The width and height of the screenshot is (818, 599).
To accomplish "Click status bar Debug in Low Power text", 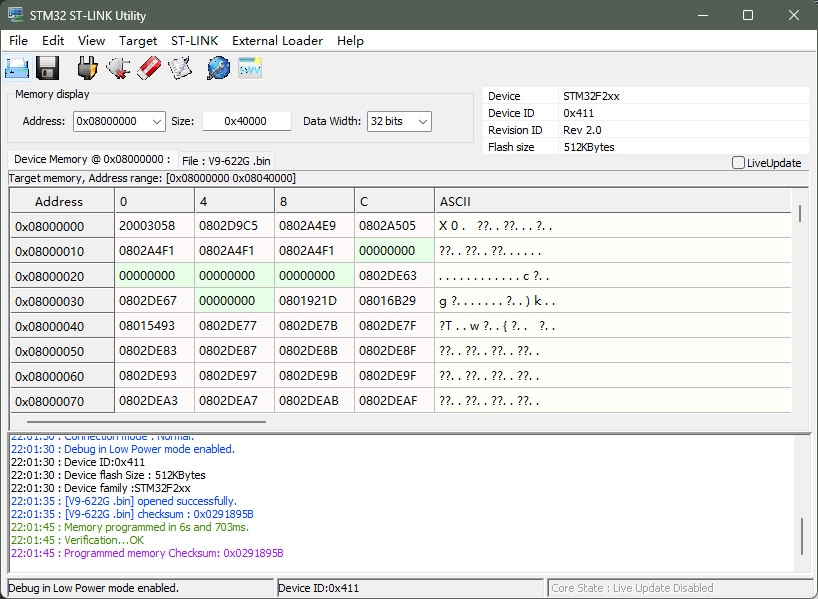I will coord(93,588).
